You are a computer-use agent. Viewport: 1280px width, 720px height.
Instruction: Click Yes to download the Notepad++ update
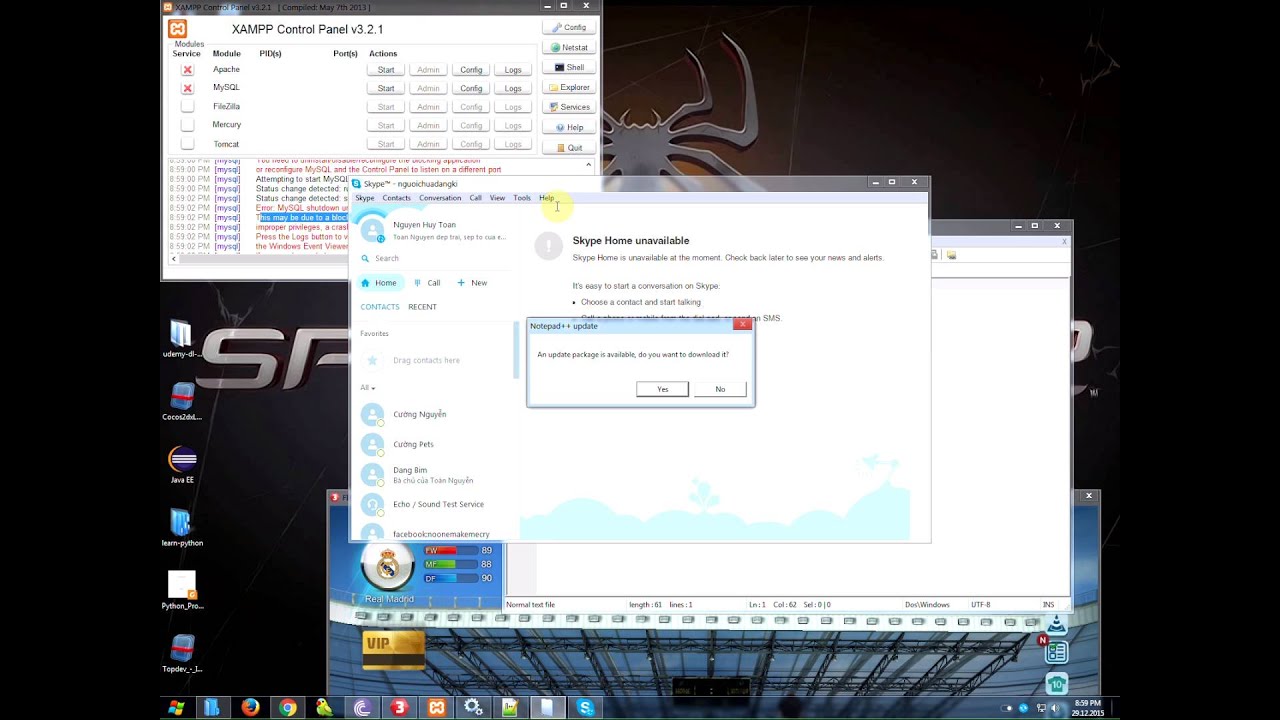662,389
